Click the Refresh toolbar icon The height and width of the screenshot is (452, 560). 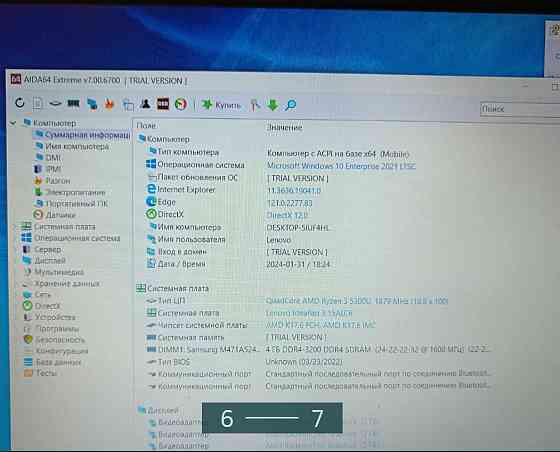(20, 103)
